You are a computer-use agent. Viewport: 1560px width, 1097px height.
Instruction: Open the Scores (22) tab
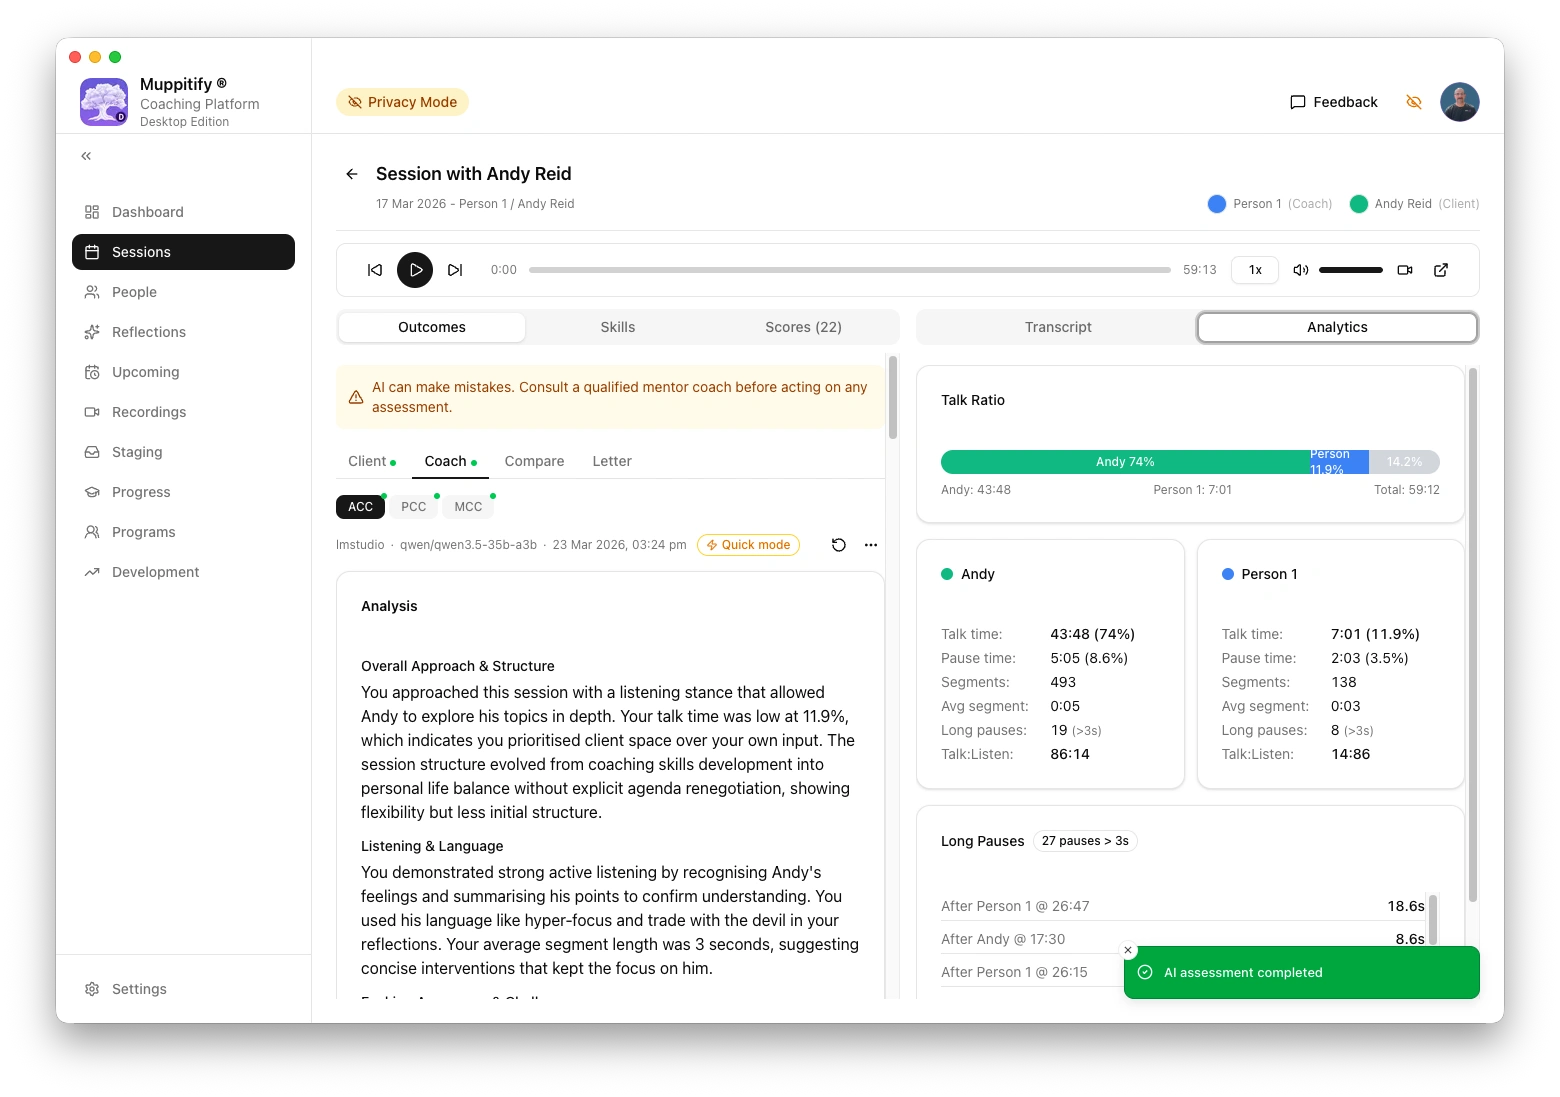[803, 327]
